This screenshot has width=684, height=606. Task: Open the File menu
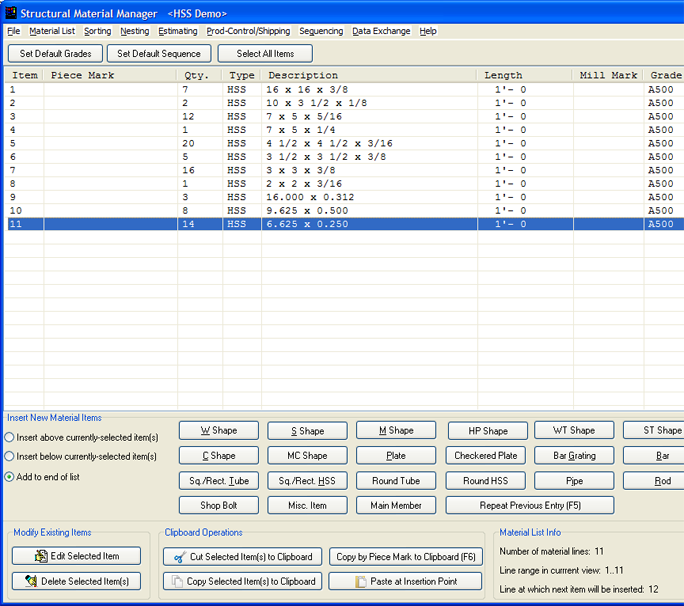pos(14,31)
